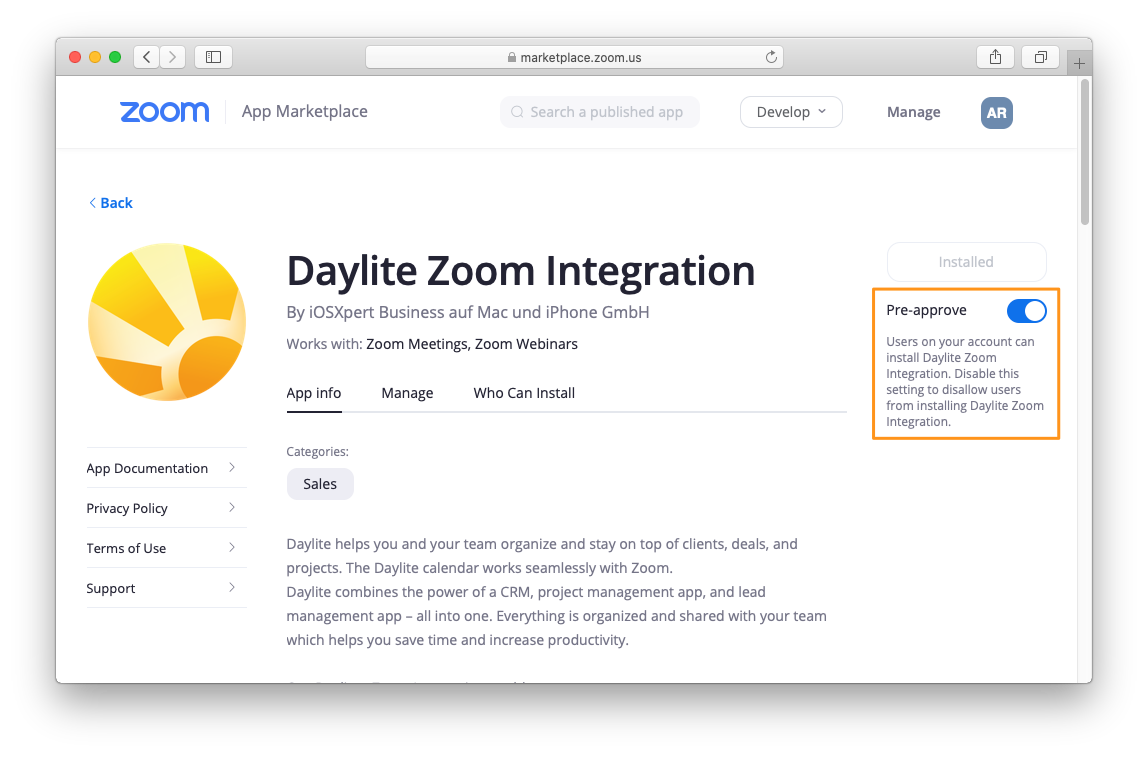Image resolution: width=1148 pixels, height=757 pixels.
Task: Disable the Pre-approve toggle
Action: click(1026, 311)
